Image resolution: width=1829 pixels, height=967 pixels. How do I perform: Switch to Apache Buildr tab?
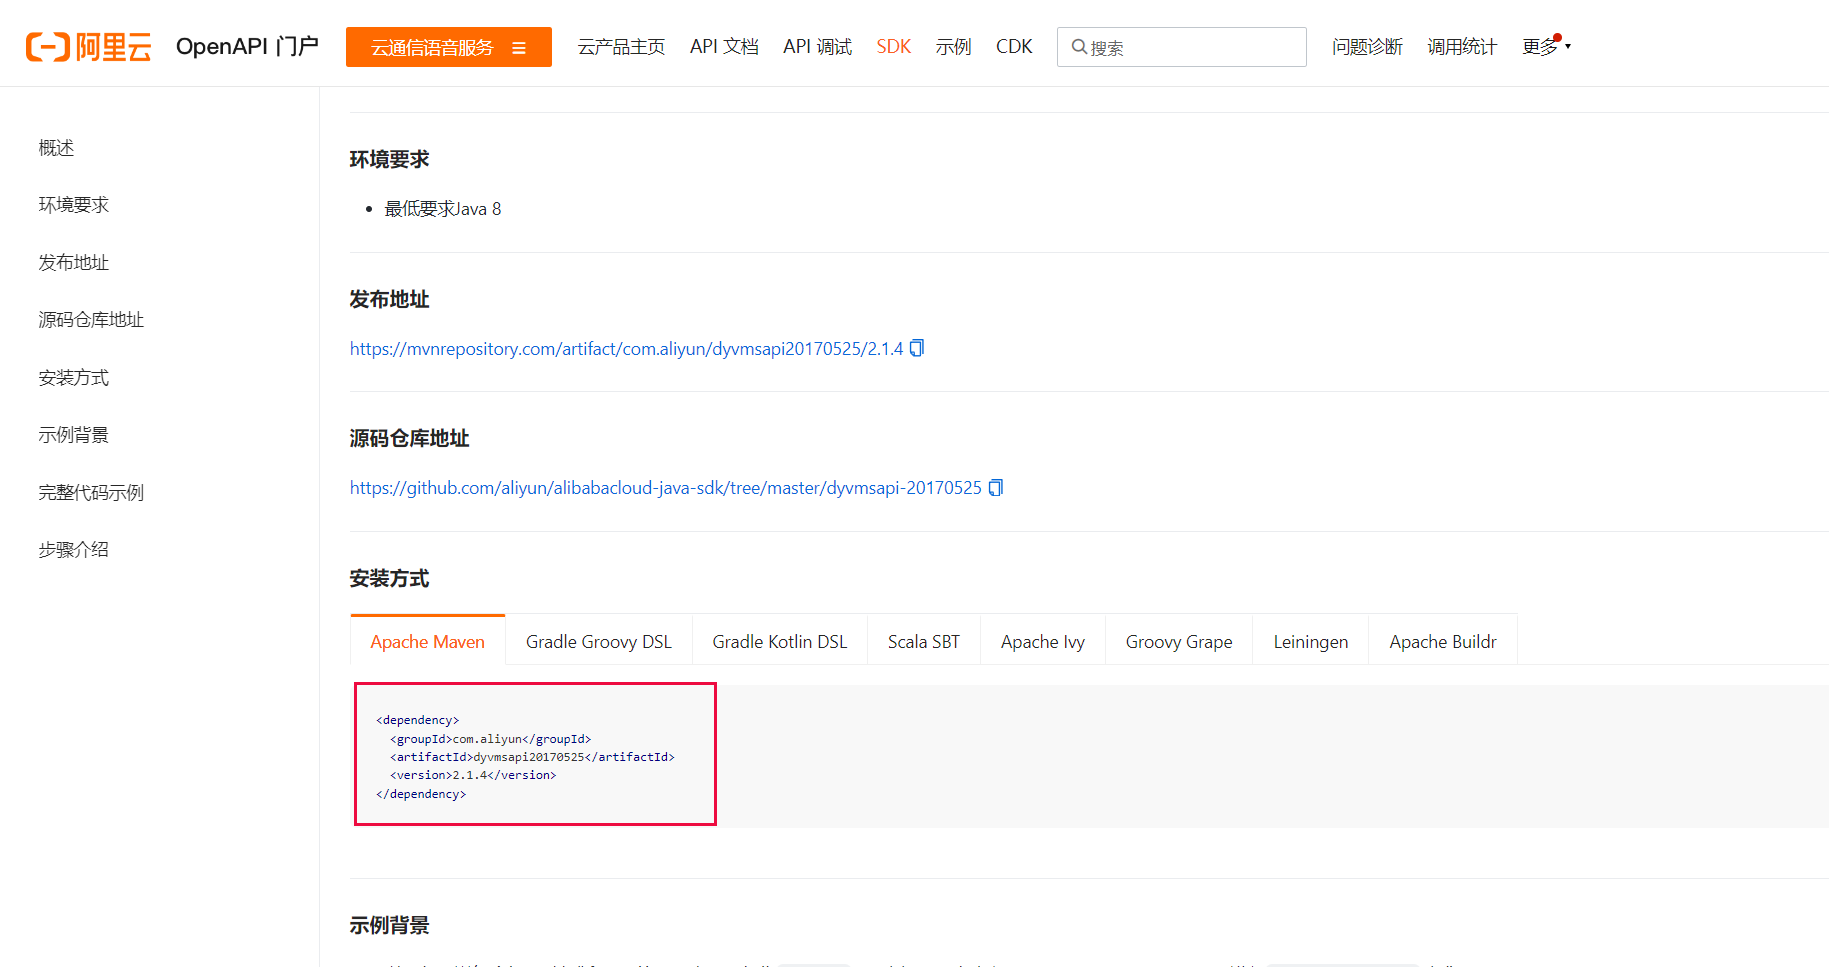point(1442,641)
